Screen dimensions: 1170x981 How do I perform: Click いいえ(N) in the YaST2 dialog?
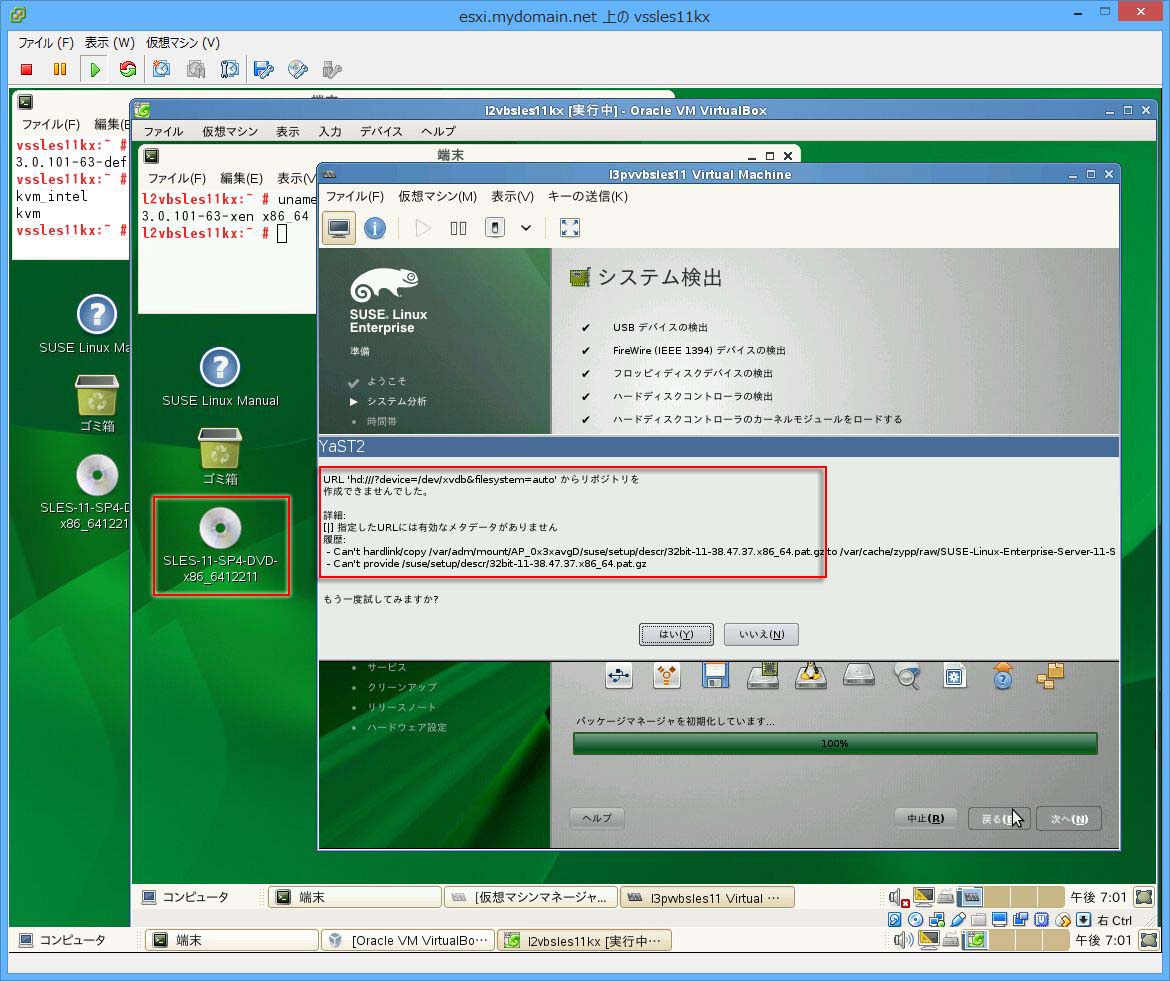761,634
